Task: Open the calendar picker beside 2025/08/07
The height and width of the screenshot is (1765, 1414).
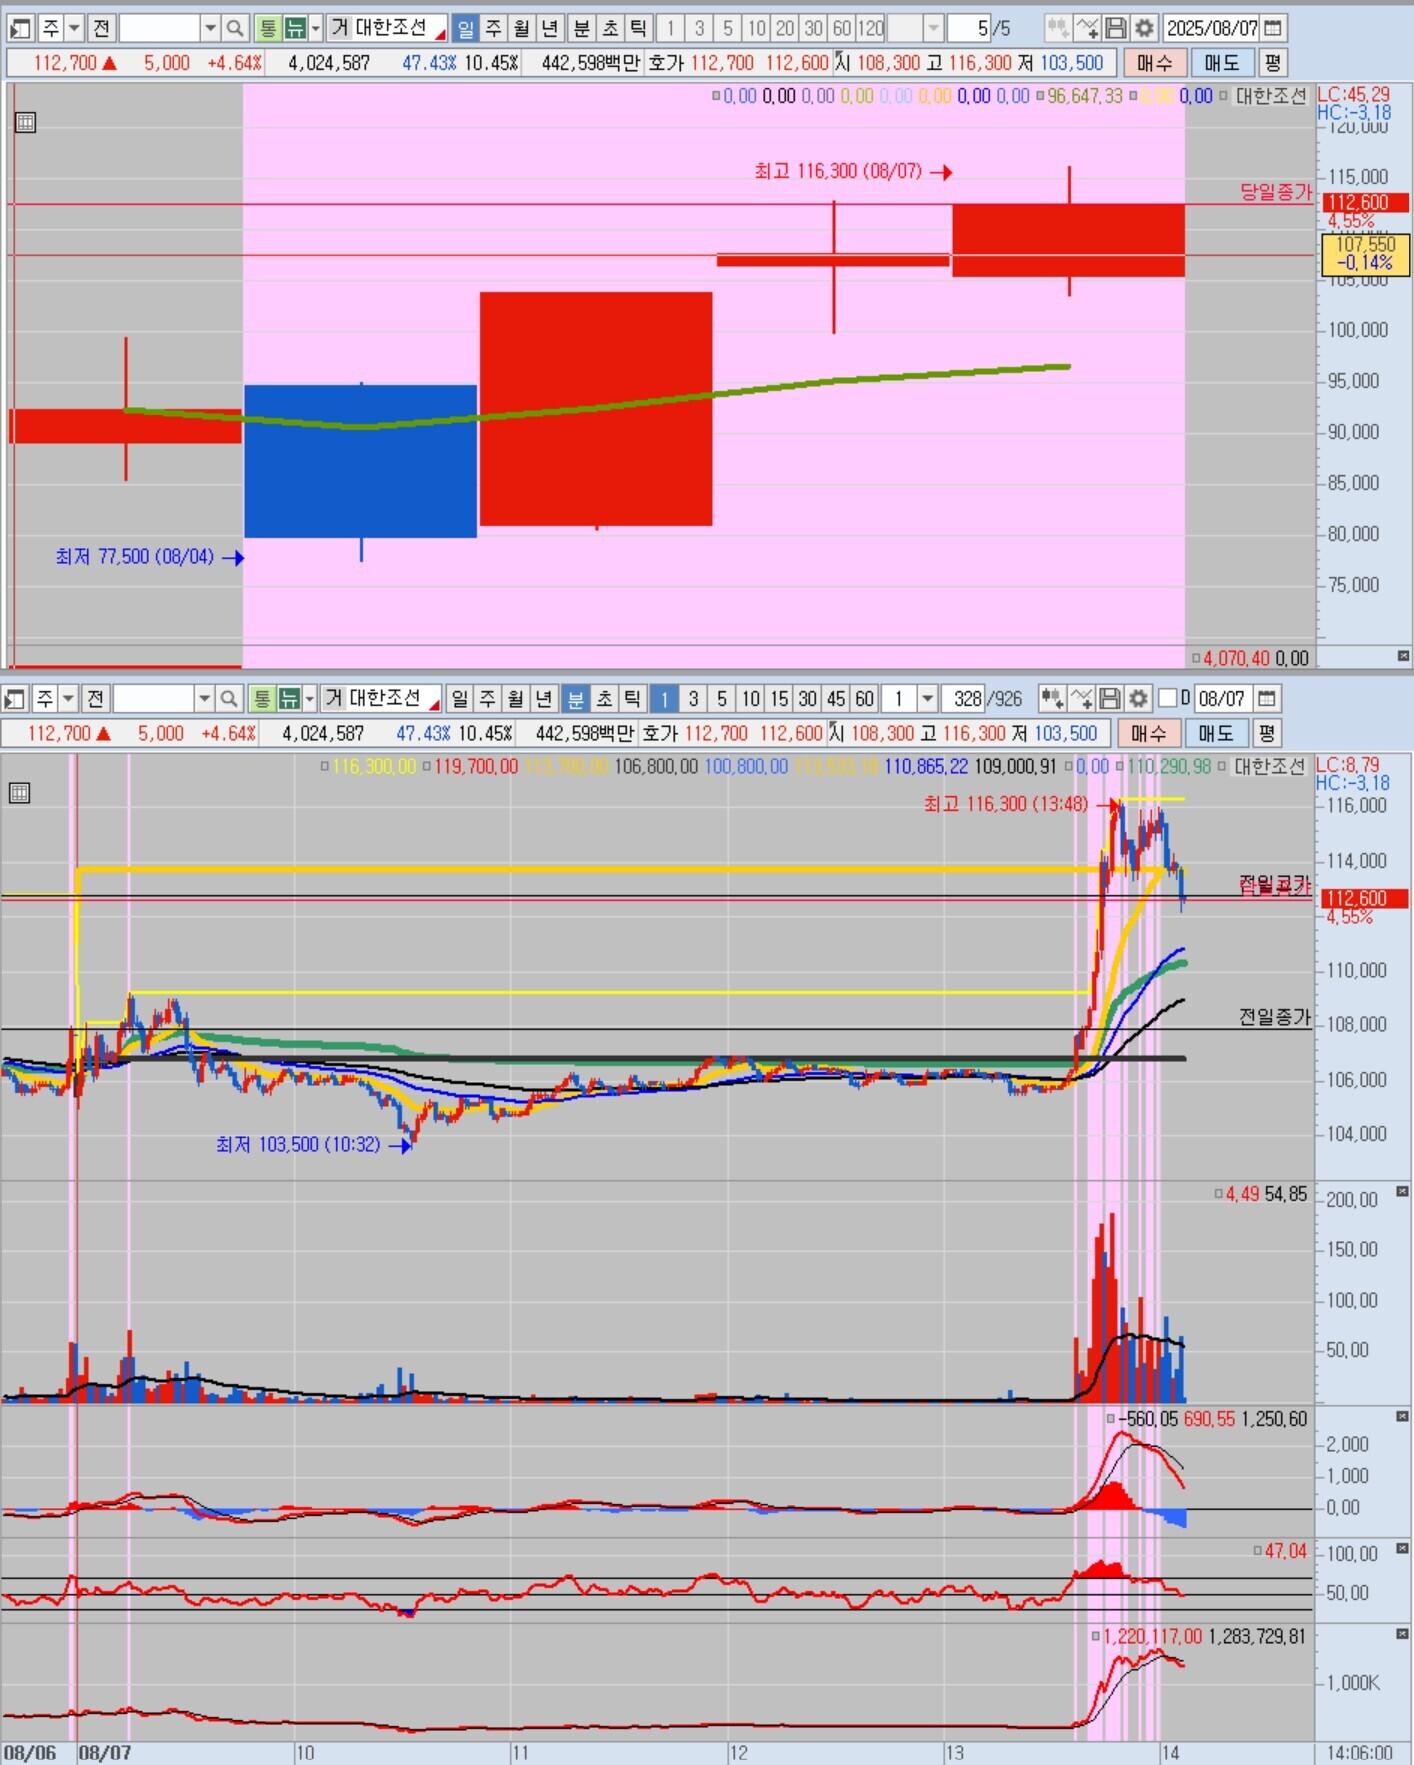Action: [x=1273, y=28]
